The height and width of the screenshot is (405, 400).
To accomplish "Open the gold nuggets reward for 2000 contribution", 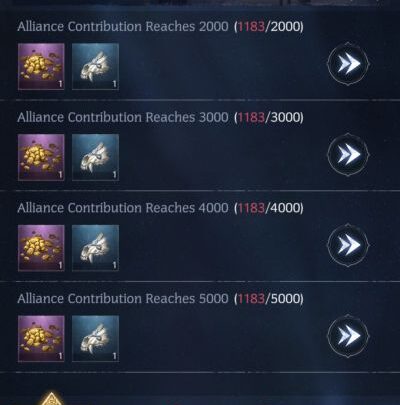I will pyautogui.click(x=41, y=66).
